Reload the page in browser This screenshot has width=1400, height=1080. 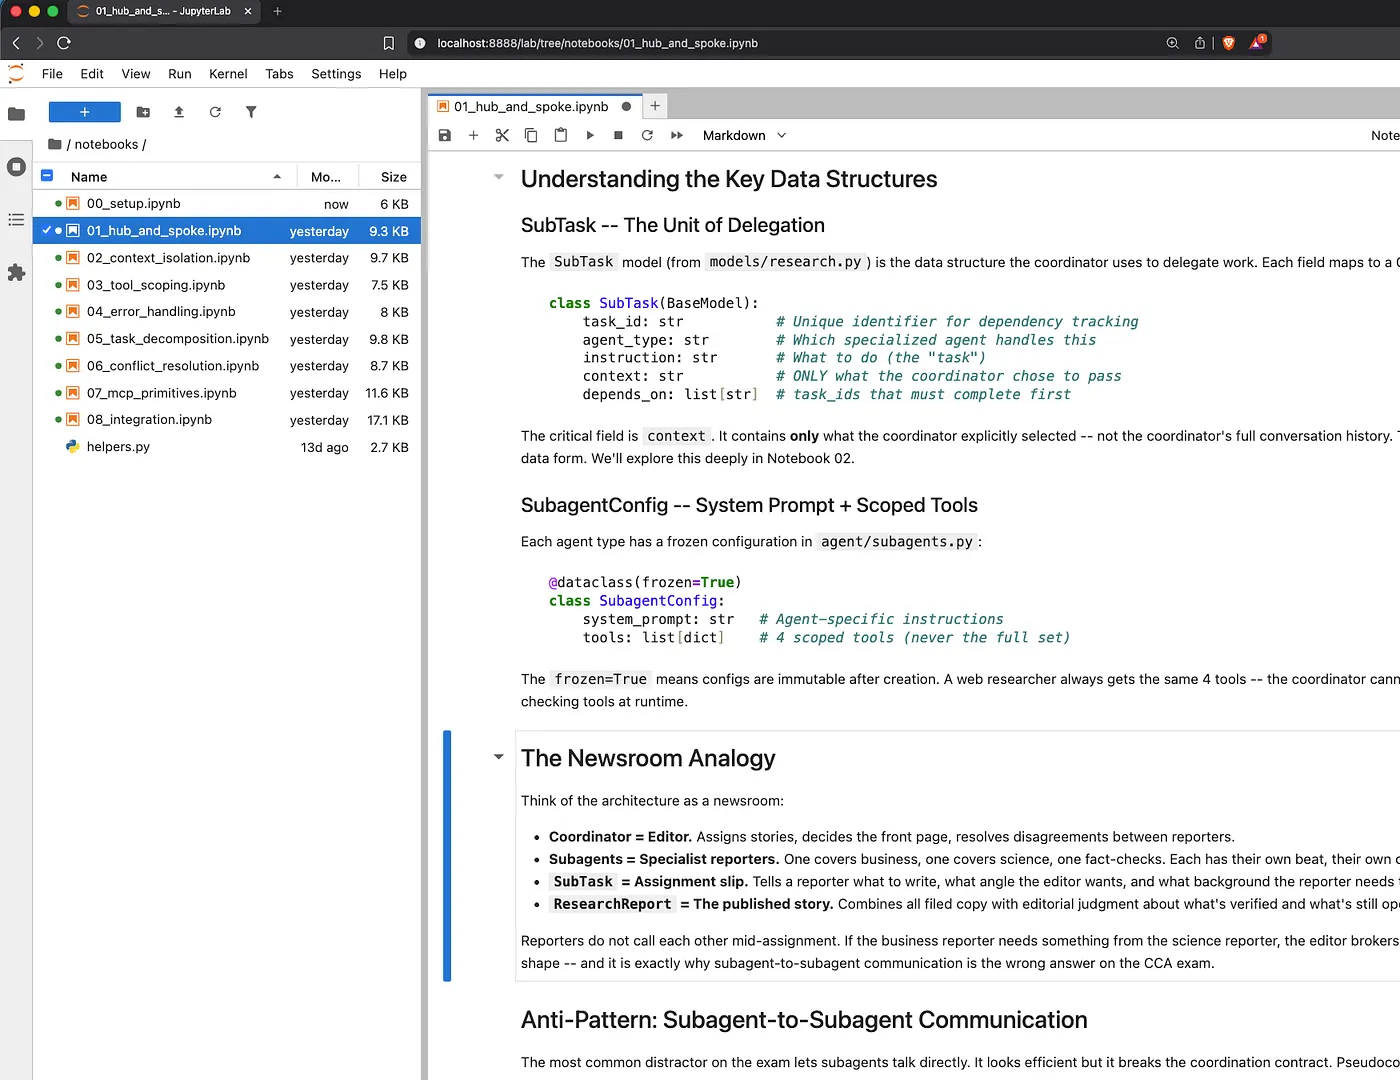pyautogui.click(x=64, y=43)
